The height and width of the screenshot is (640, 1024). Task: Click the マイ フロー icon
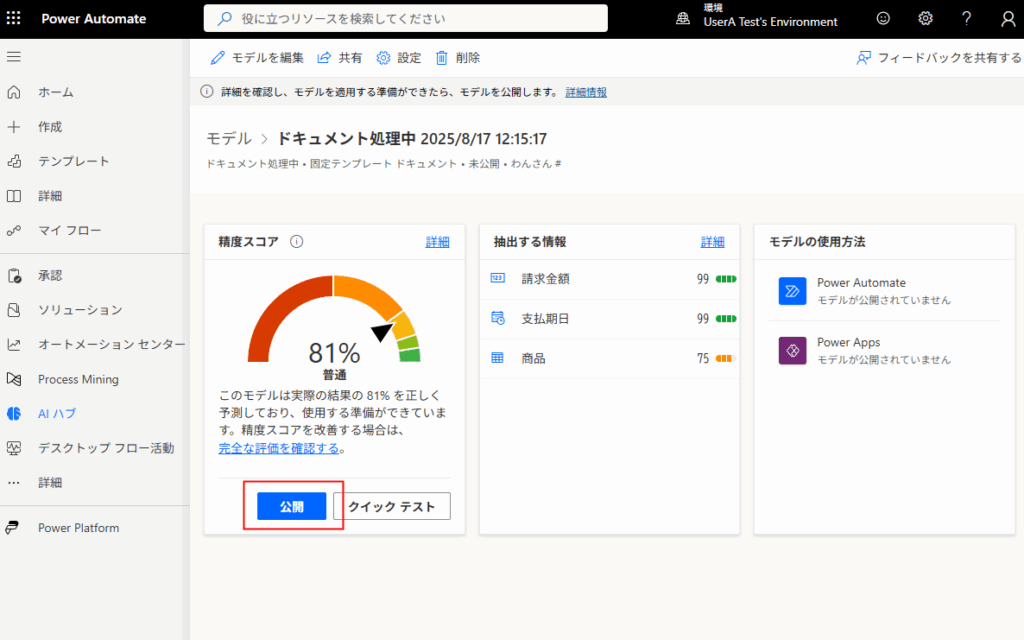pos(14,231)
